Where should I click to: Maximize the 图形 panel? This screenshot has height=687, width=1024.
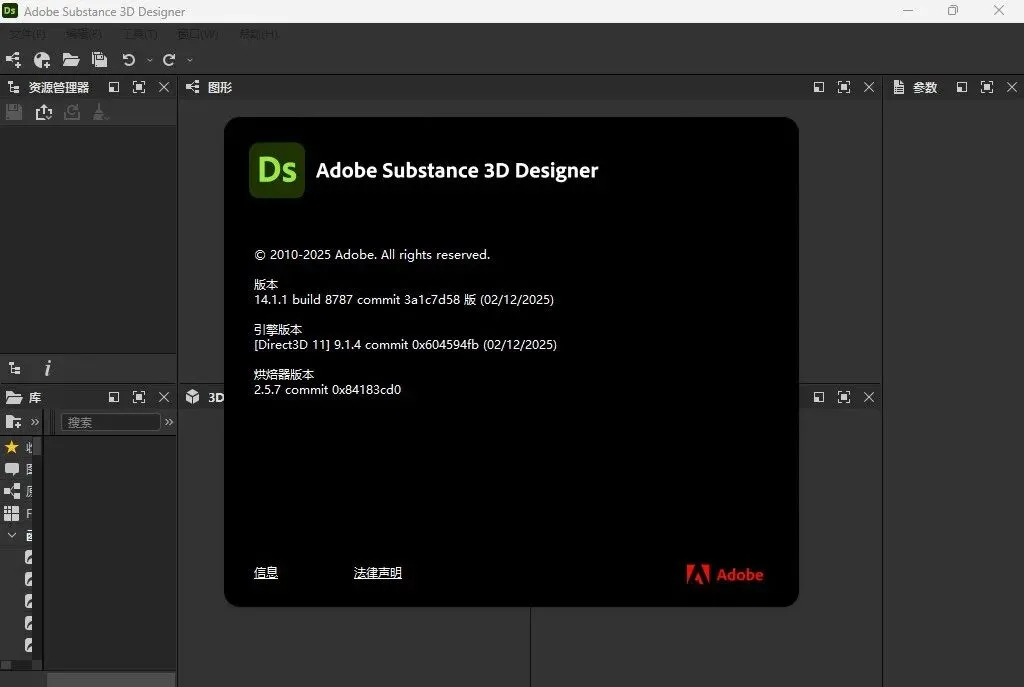[844, 87]
